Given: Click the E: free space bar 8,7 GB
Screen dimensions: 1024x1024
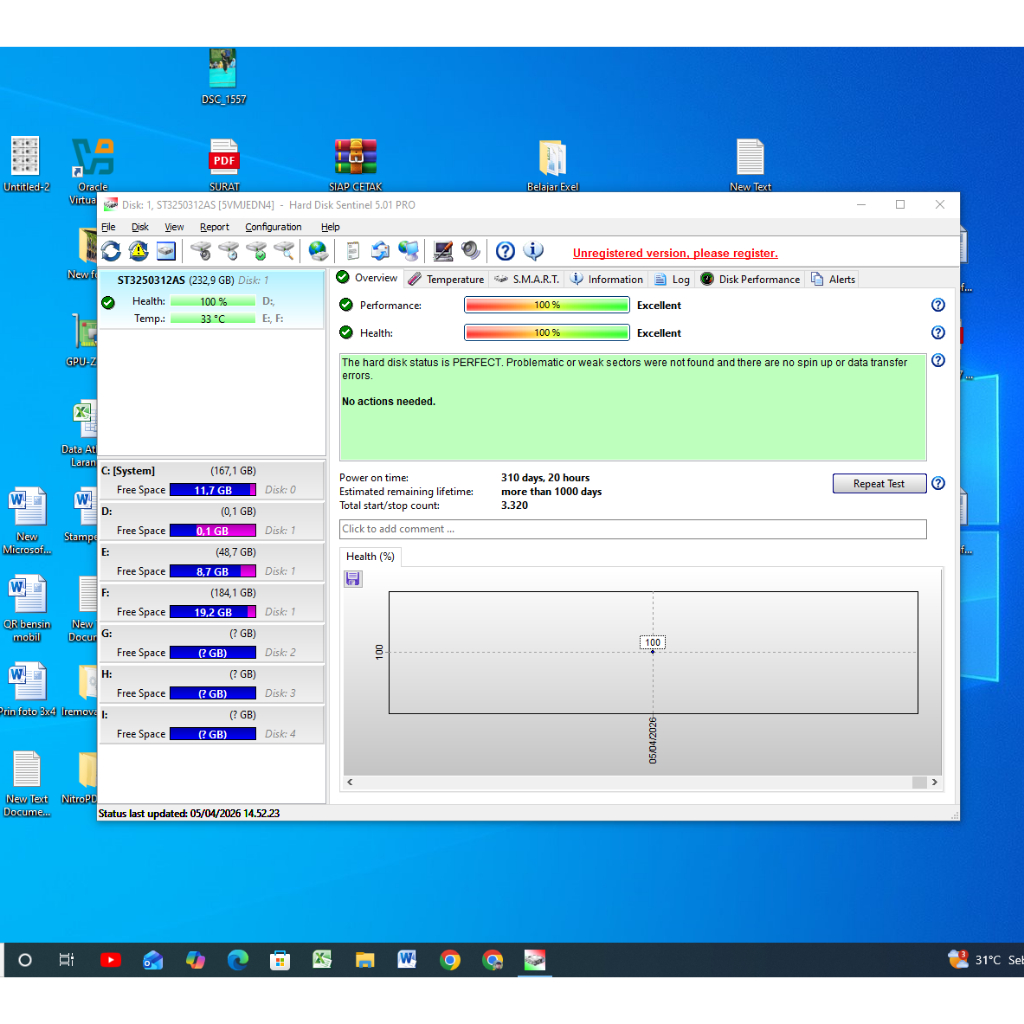Looking at the screenshot, I should click(x=213, y=571).
